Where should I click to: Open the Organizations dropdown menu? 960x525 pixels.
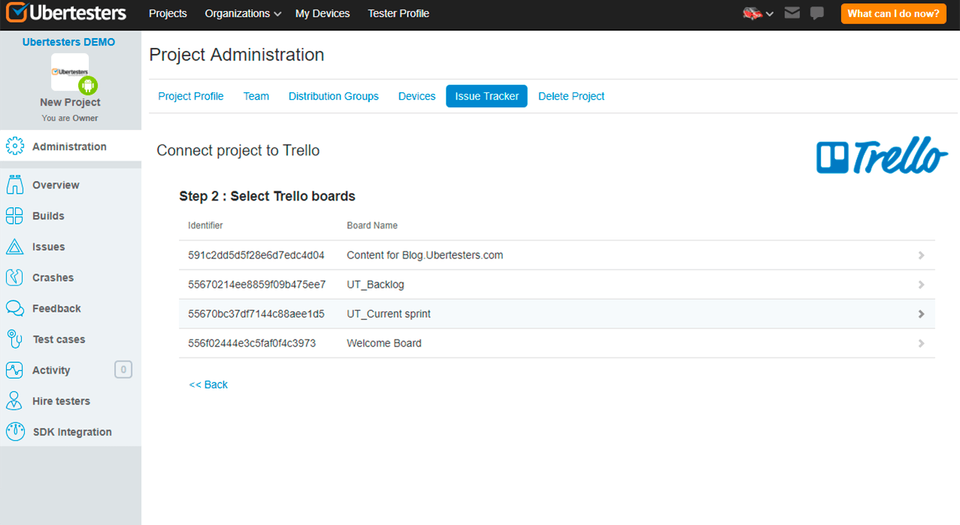pos(242,14)
